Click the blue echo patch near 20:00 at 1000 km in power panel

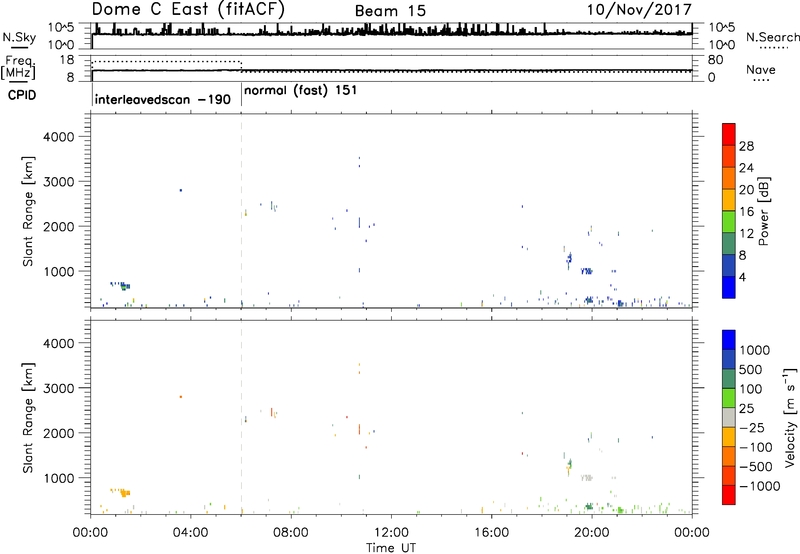[x=586, y=271]
